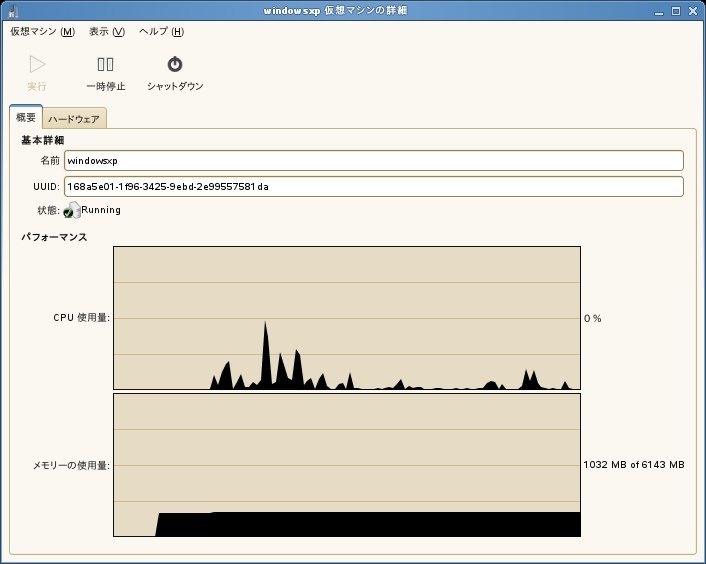Click the メモリーの使用量 label

[x=71, y=465]
